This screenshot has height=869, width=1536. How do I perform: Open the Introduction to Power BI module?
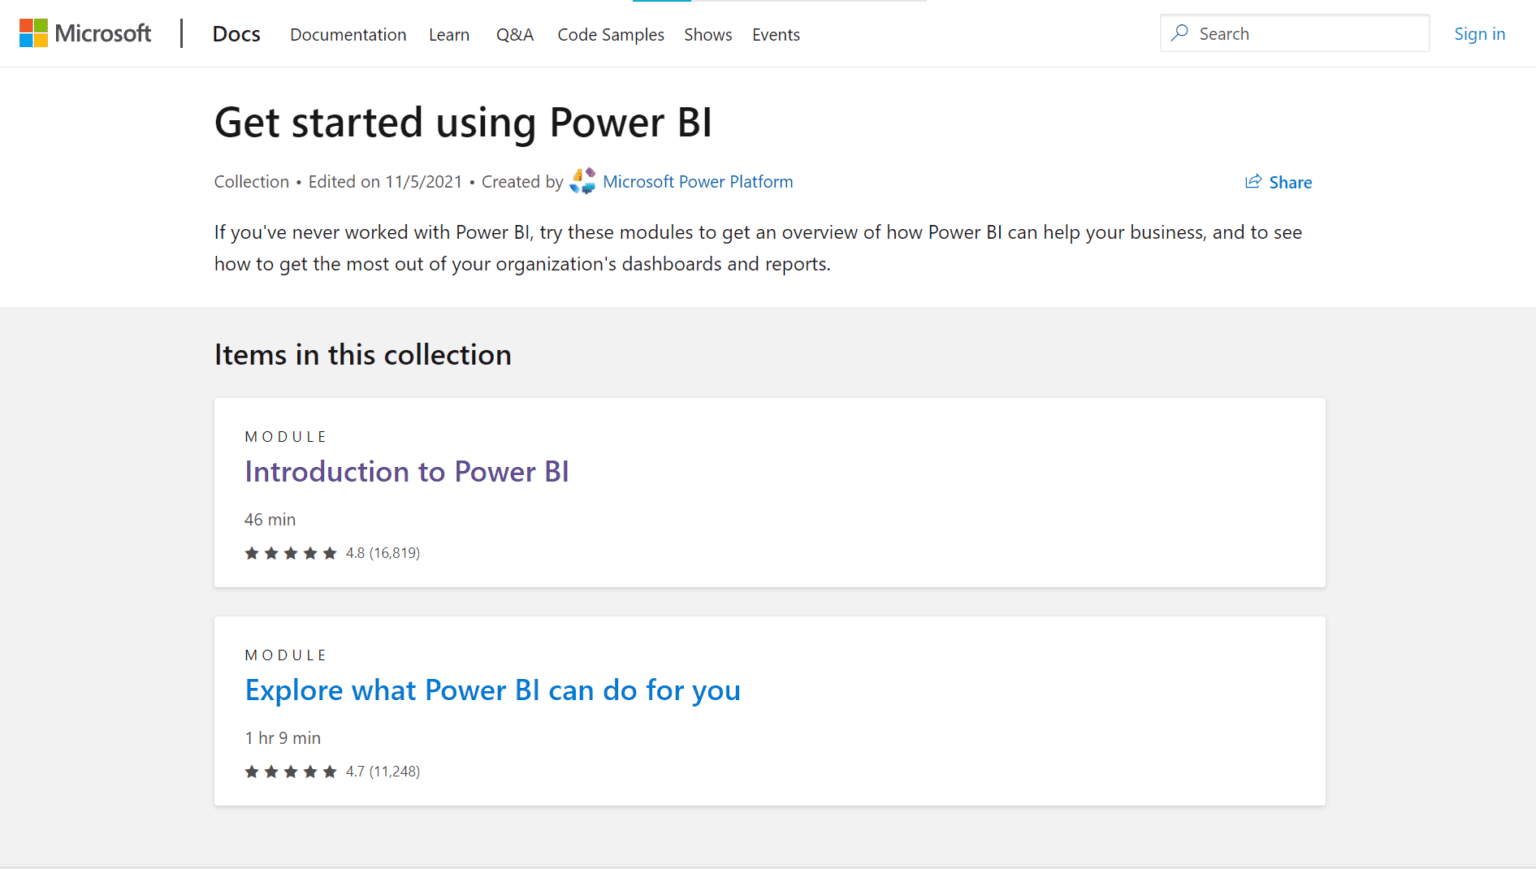point(407,471)
